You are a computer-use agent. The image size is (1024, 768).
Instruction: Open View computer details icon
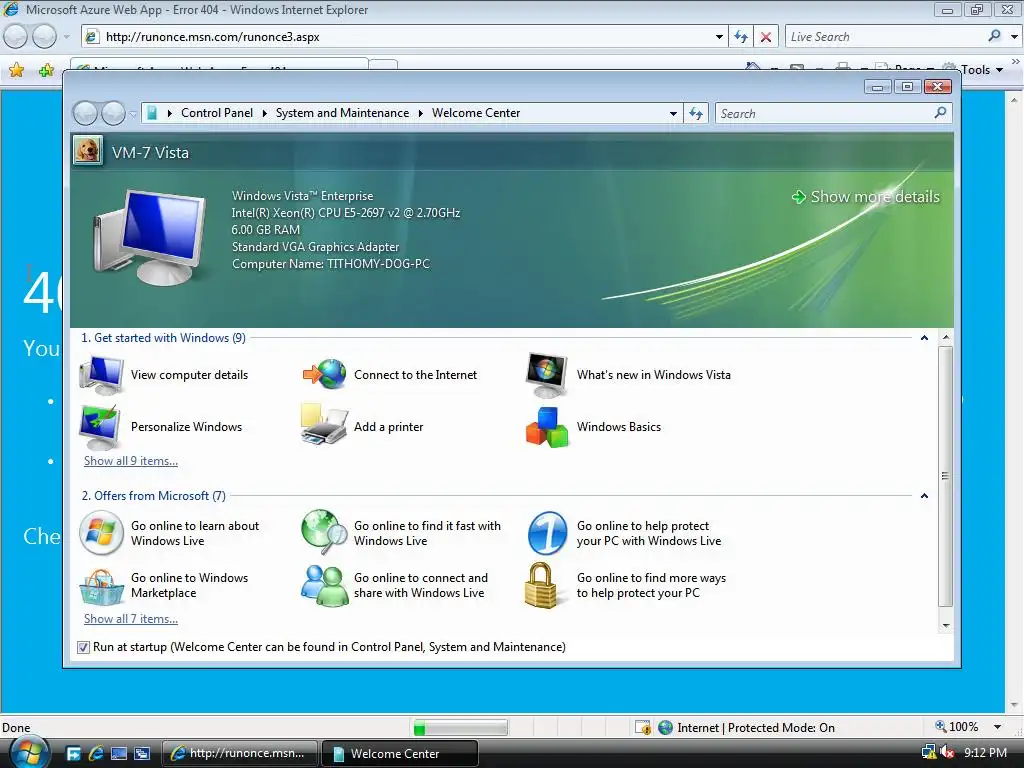(101, 375)
